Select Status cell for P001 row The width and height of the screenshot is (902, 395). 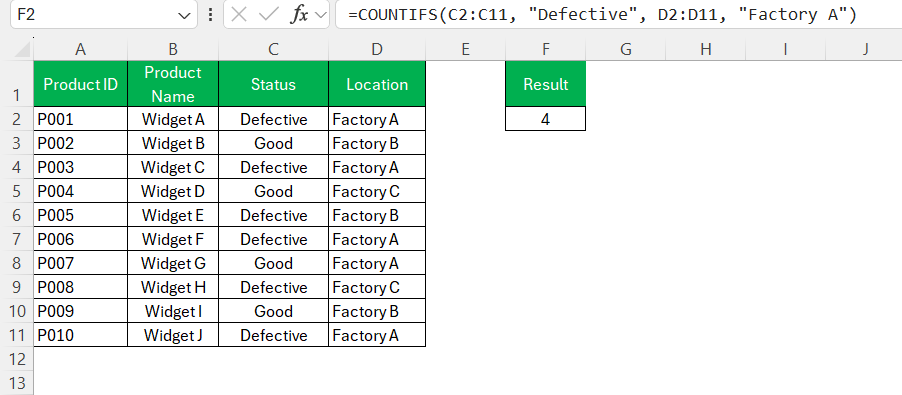pos(273,119)
